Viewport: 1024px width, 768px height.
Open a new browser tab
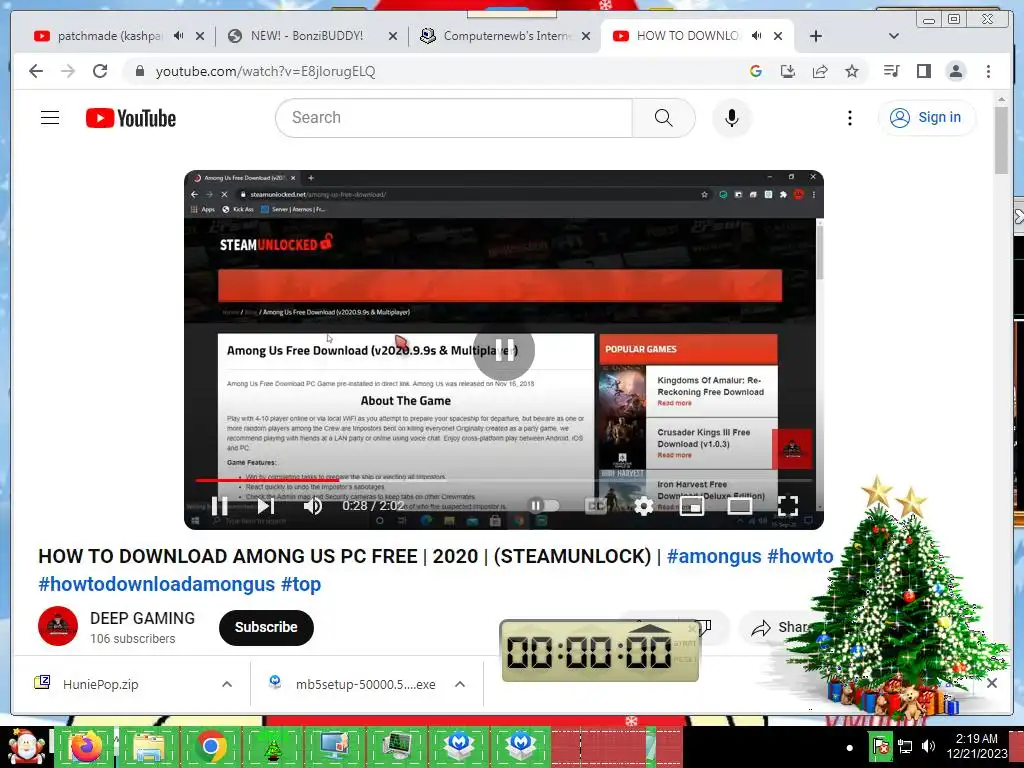(816, 36)
